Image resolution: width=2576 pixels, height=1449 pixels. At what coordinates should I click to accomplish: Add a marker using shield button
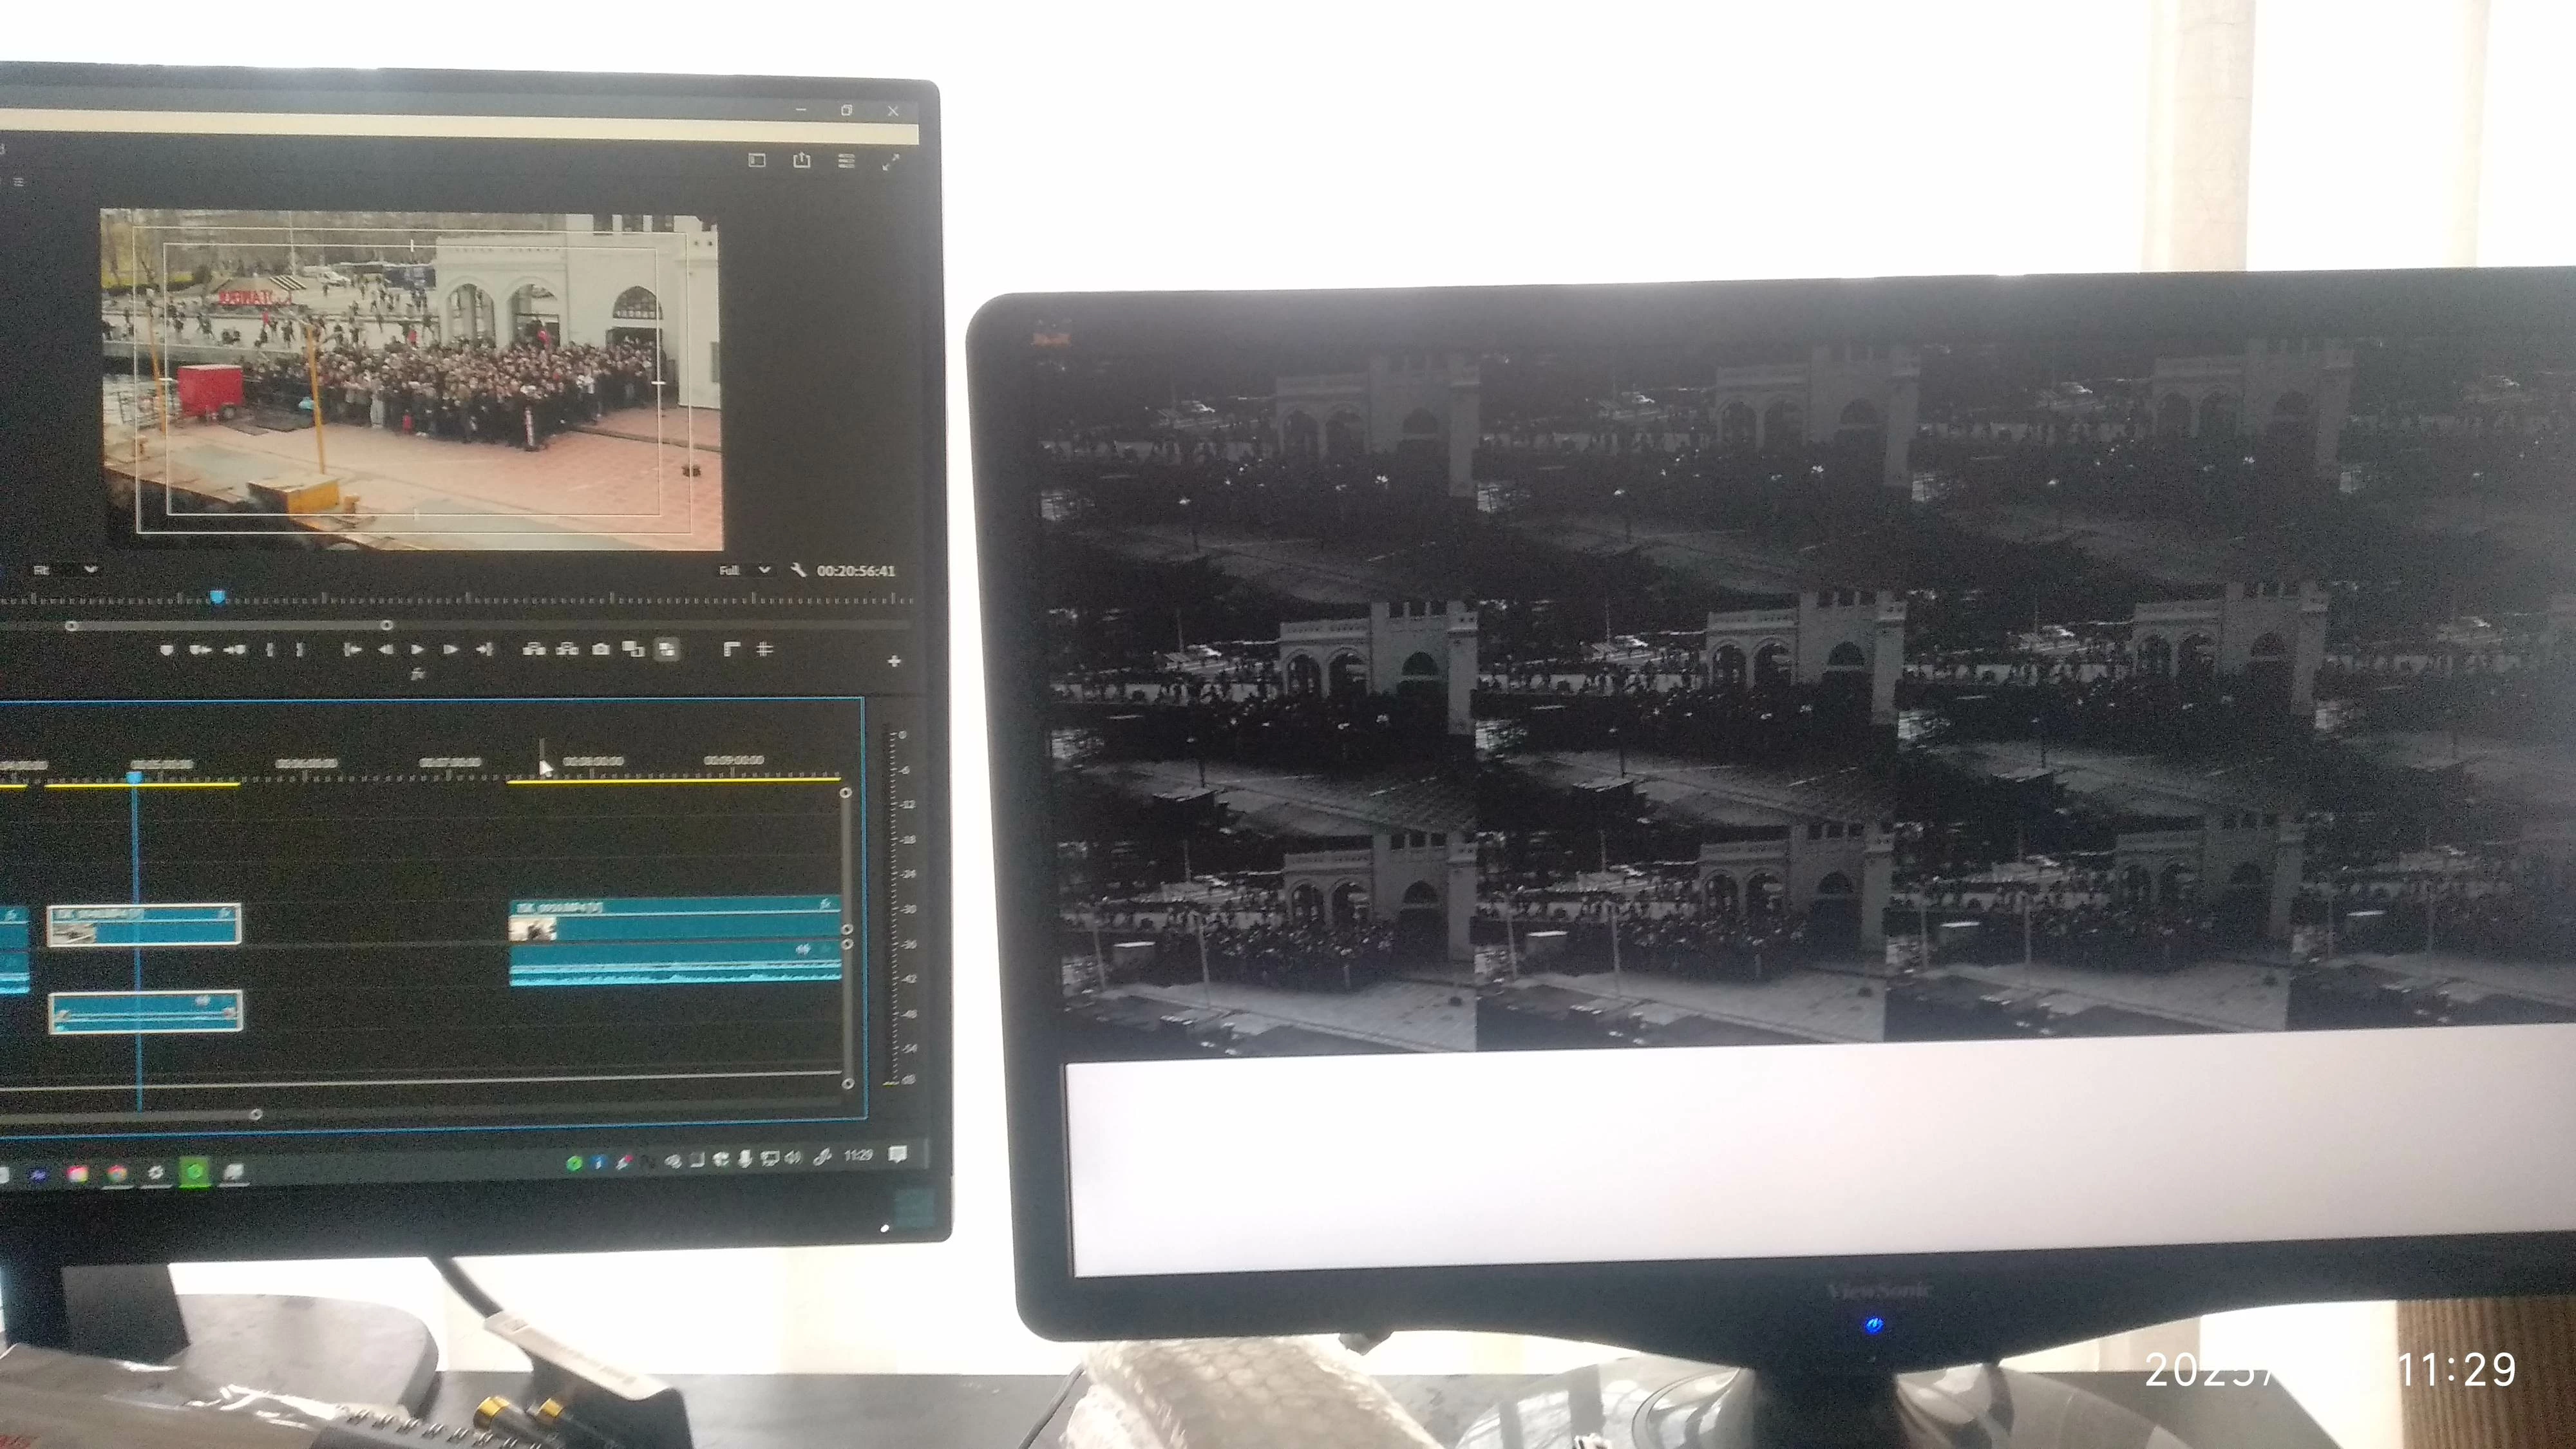(x=167, y=650)
